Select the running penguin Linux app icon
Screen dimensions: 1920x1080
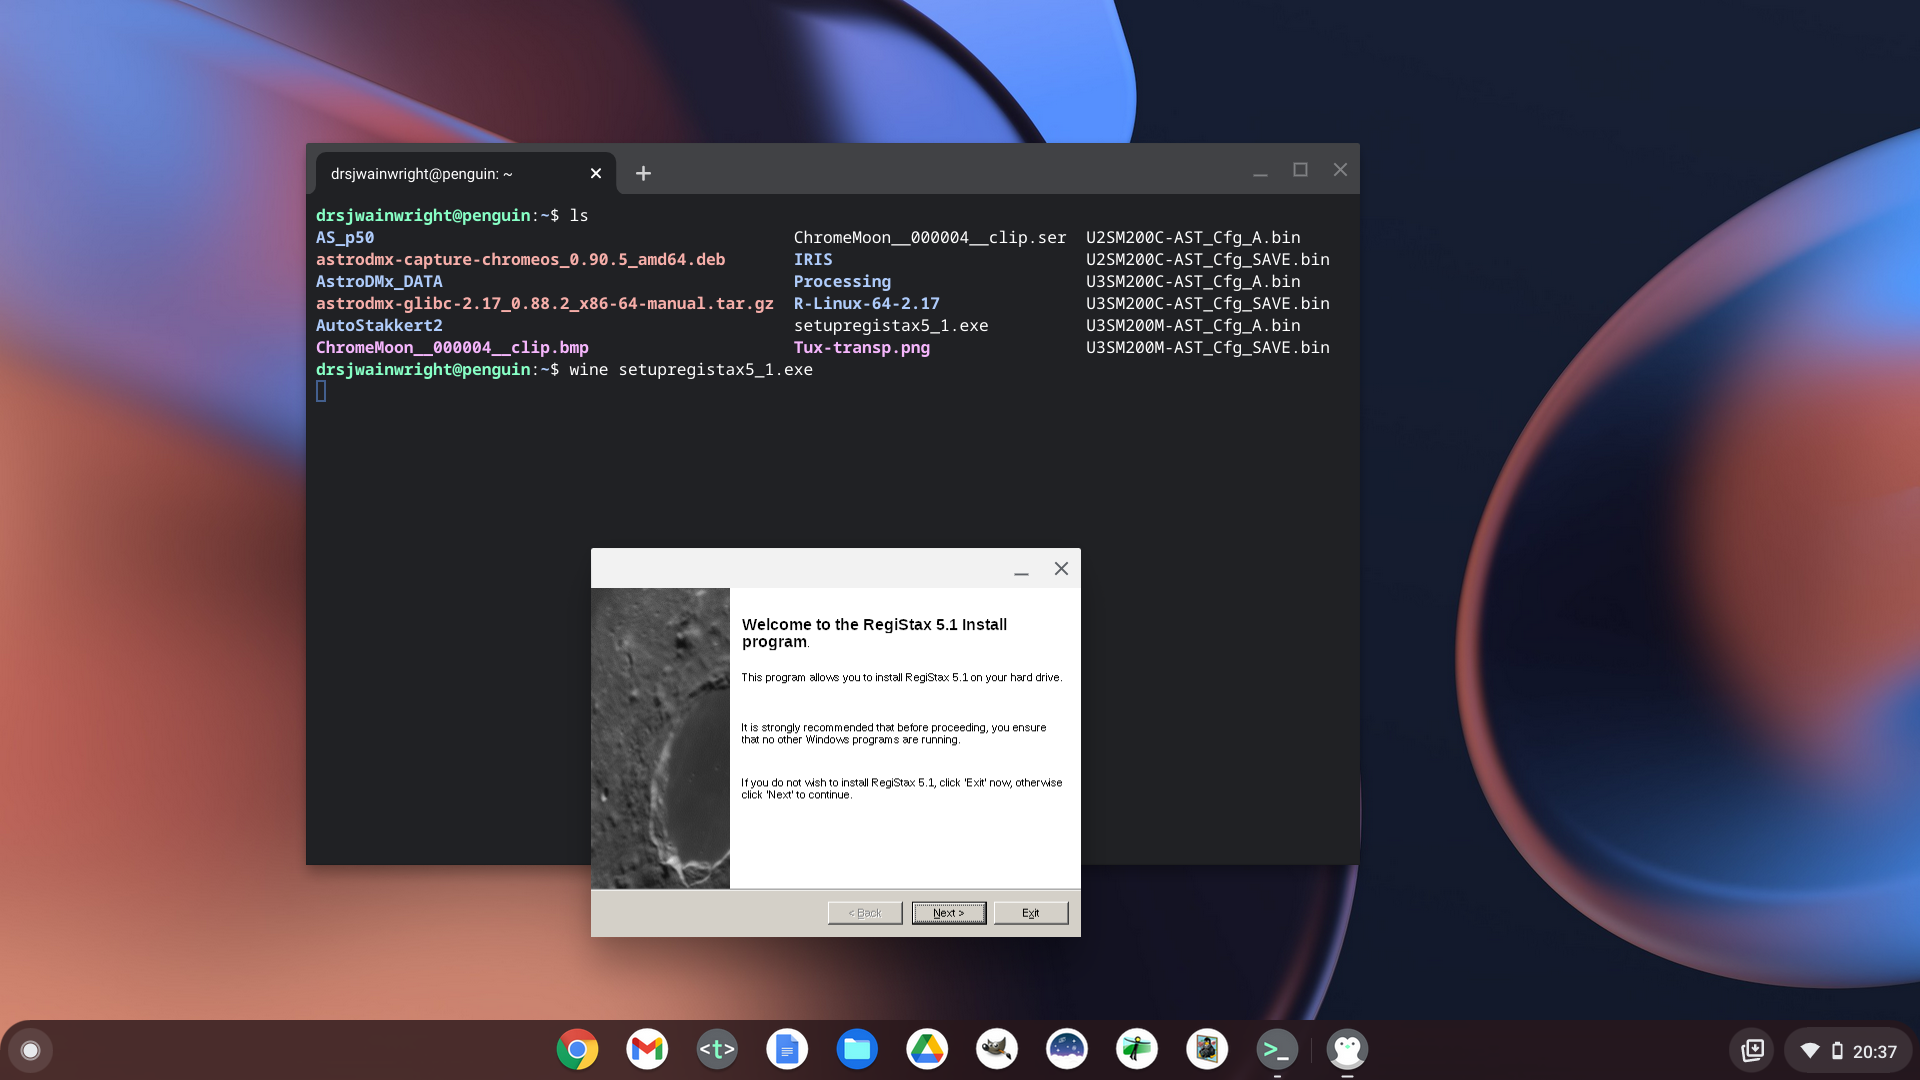click(1347, 1049)
